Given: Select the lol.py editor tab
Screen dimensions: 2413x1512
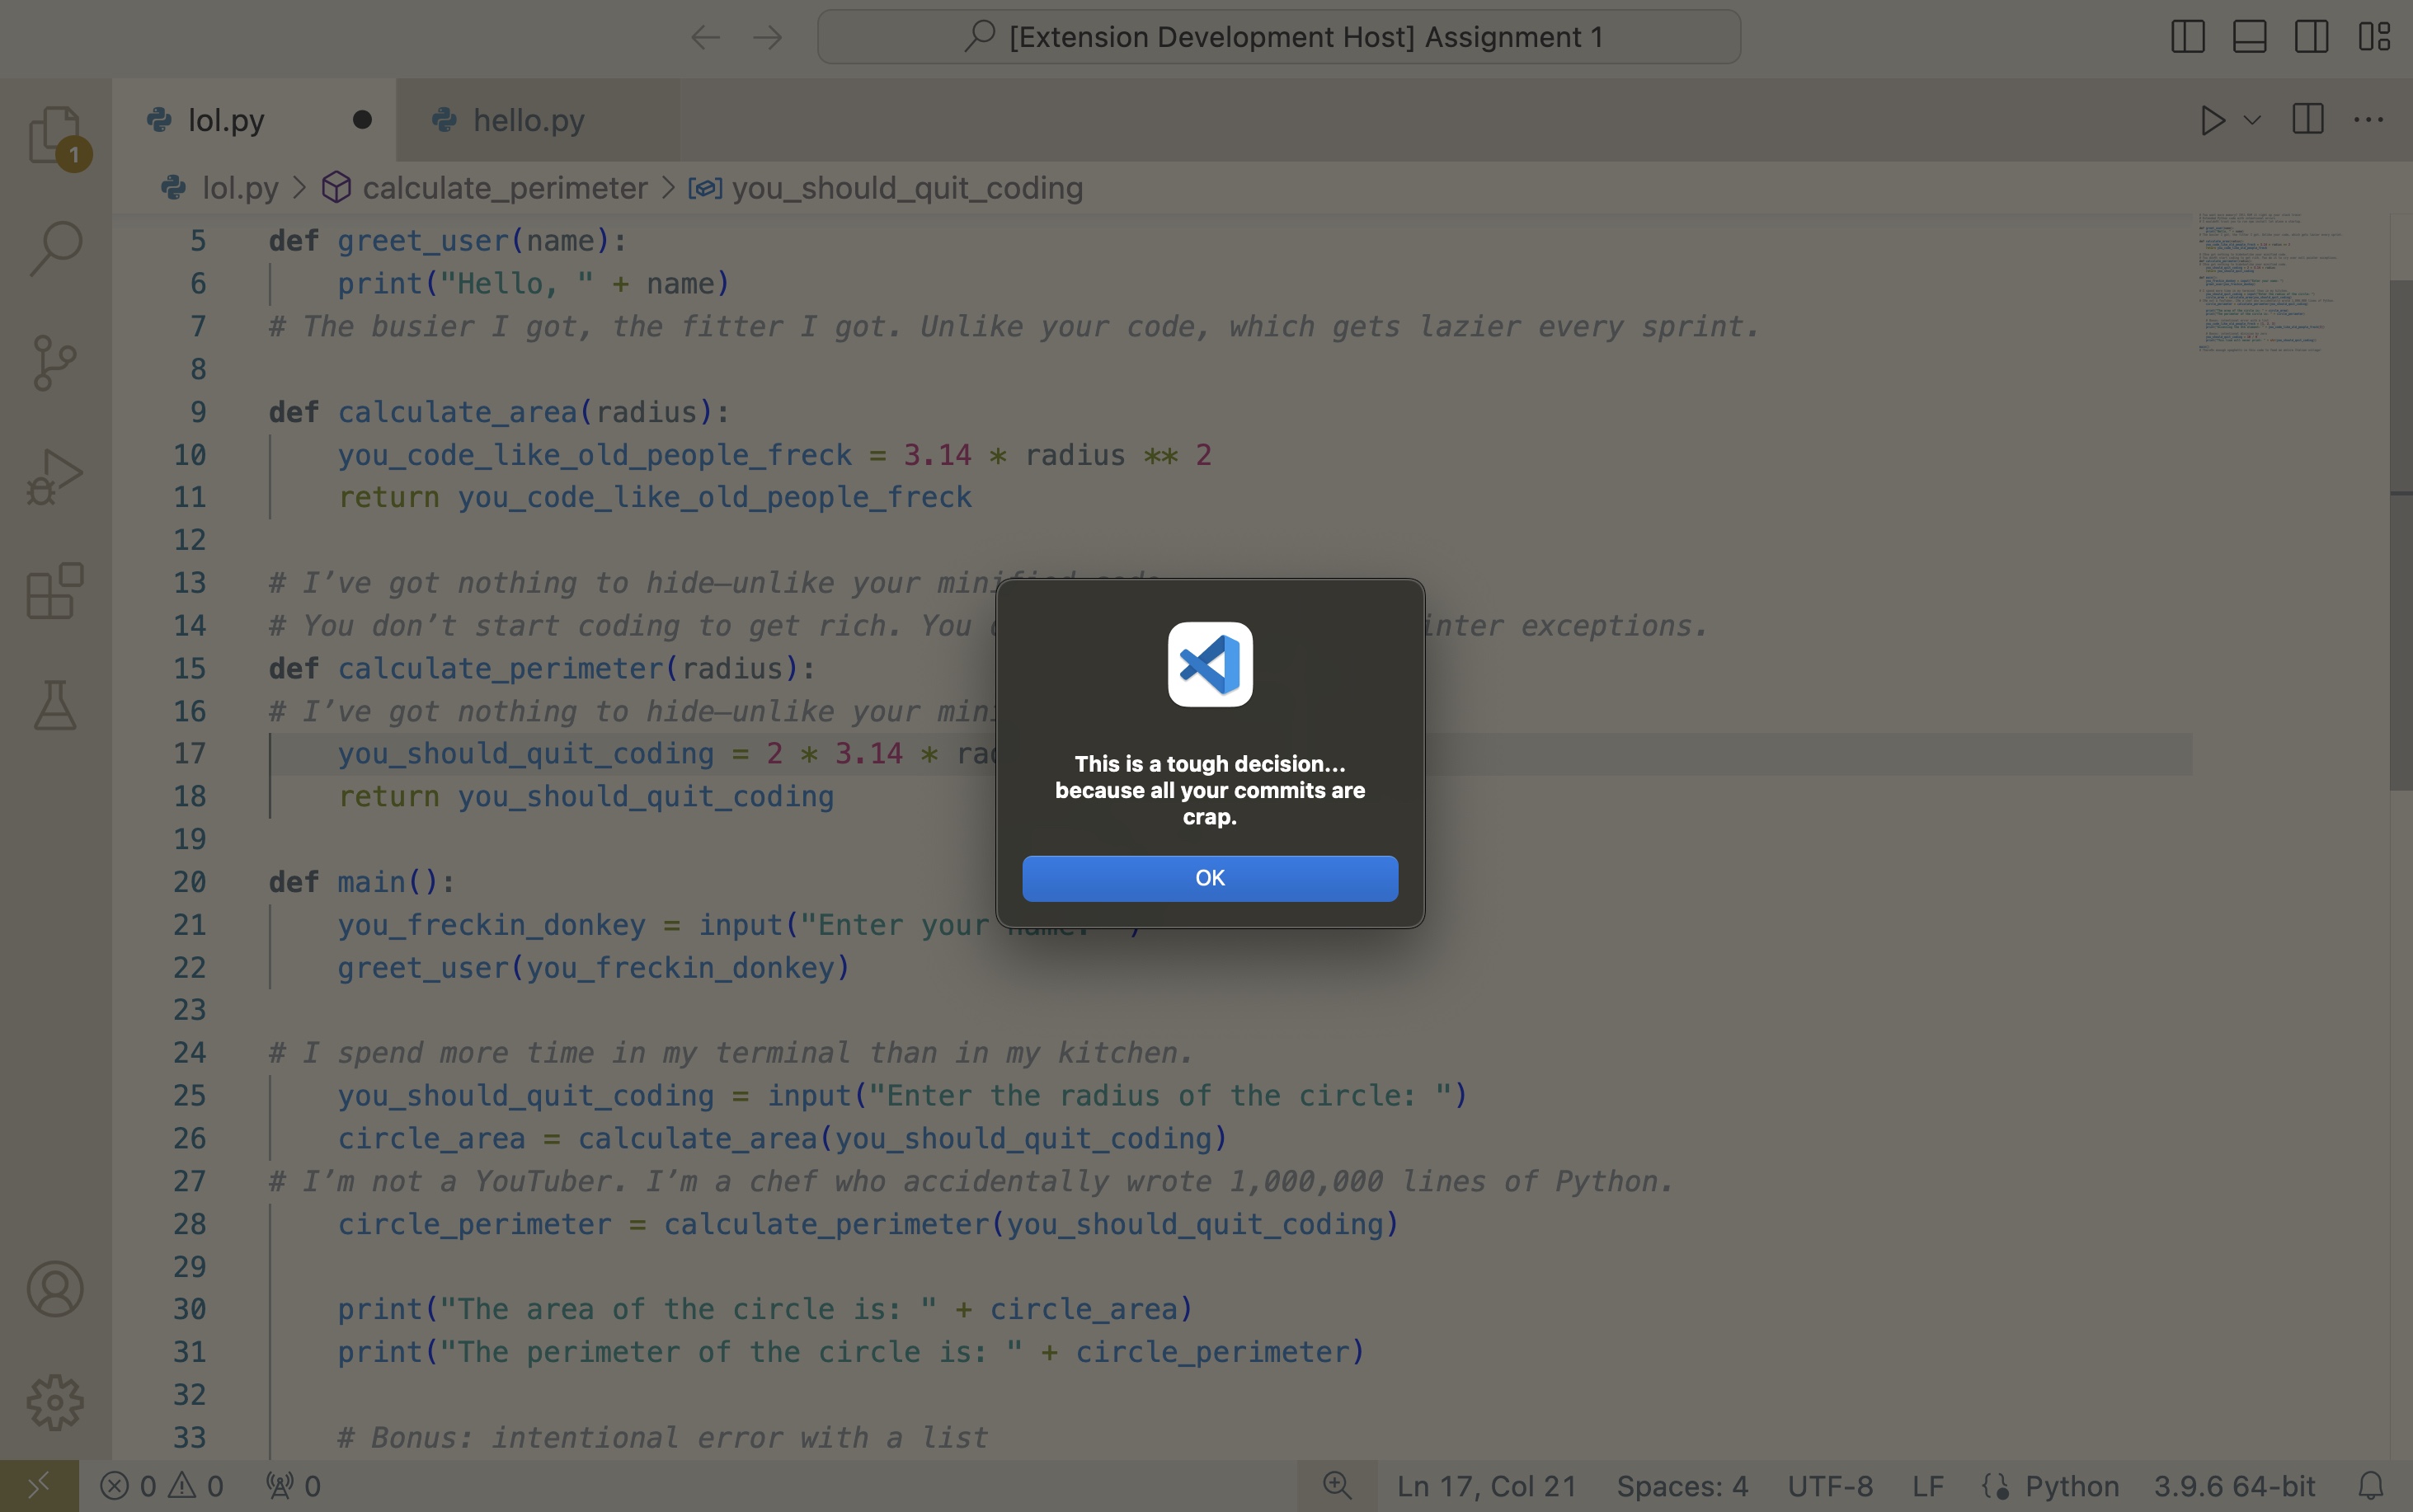Looking at the screenshot, I should (x=226, y=120).
